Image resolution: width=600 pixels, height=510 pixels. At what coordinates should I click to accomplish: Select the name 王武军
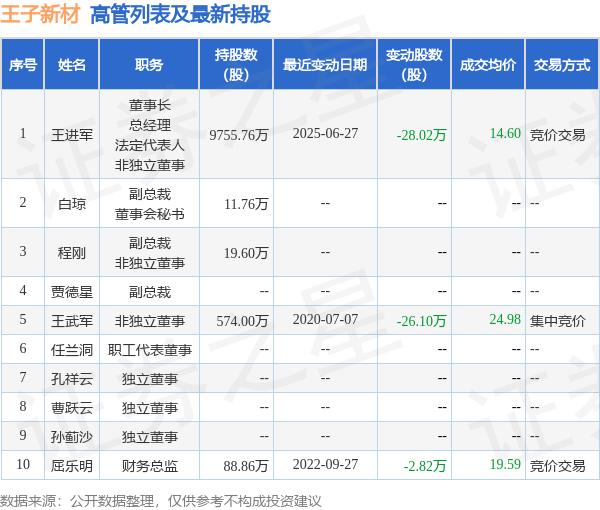tap(72, 321)
